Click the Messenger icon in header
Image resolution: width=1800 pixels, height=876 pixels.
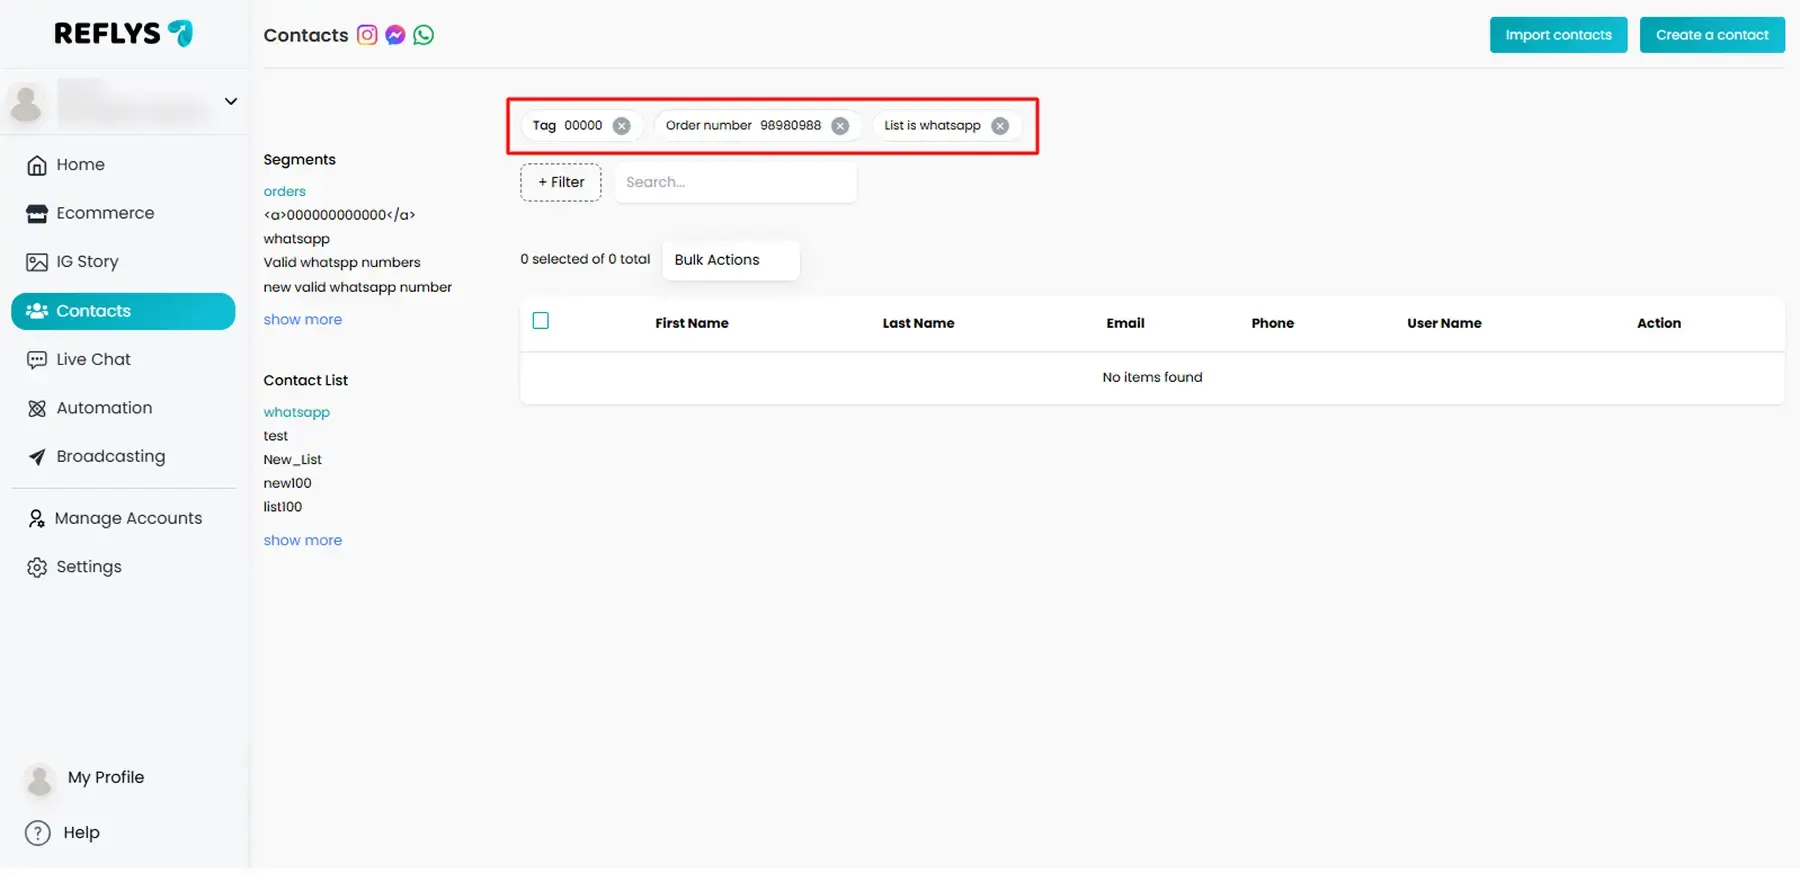[x=395, y=35]
